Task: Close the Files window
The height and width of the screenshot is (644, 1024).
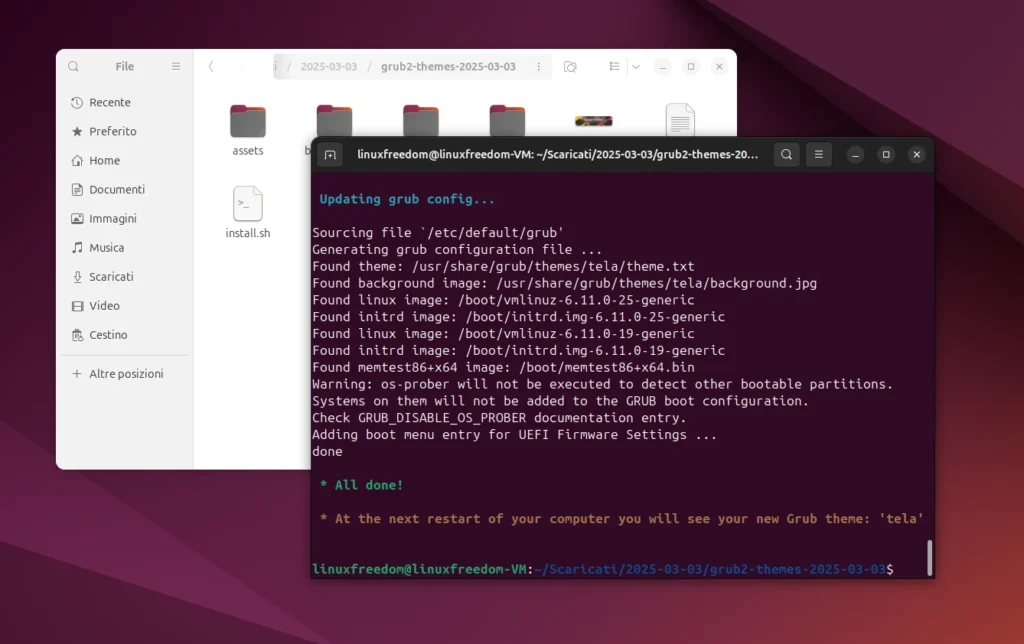Action: click(x=719, y=67)
